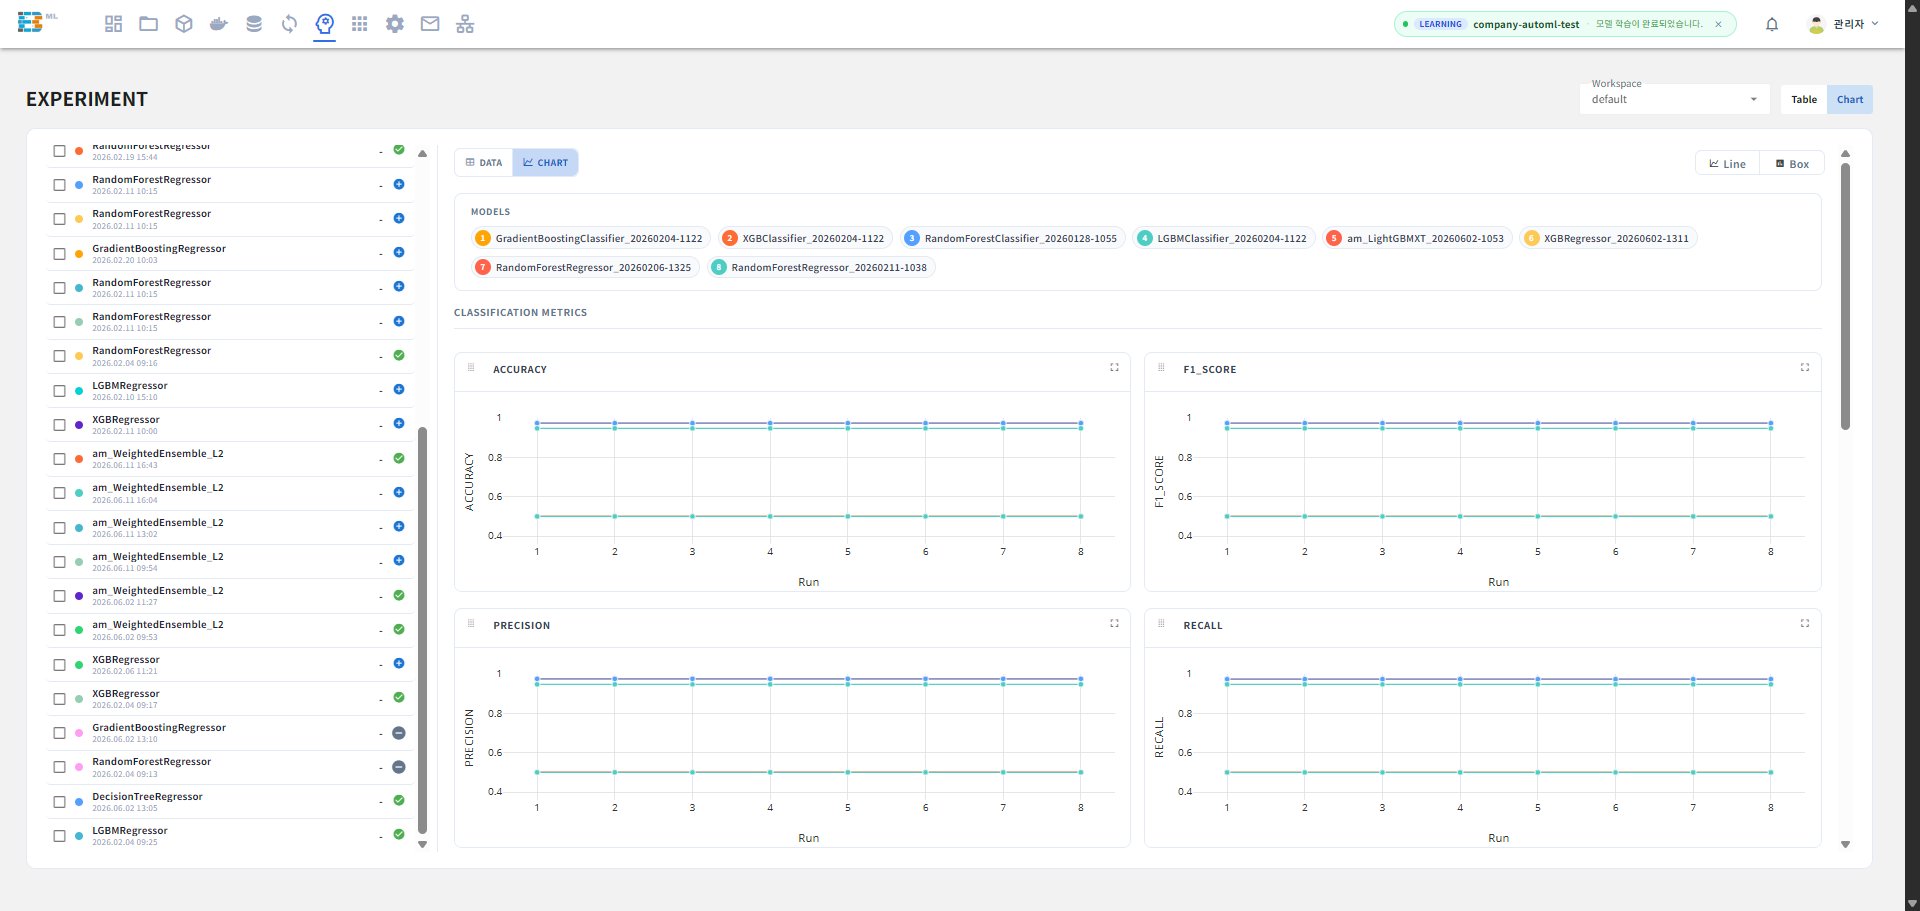Open the Docker whale icon in navigation
Screen dimensions: 1920x911
click(219, 24)
